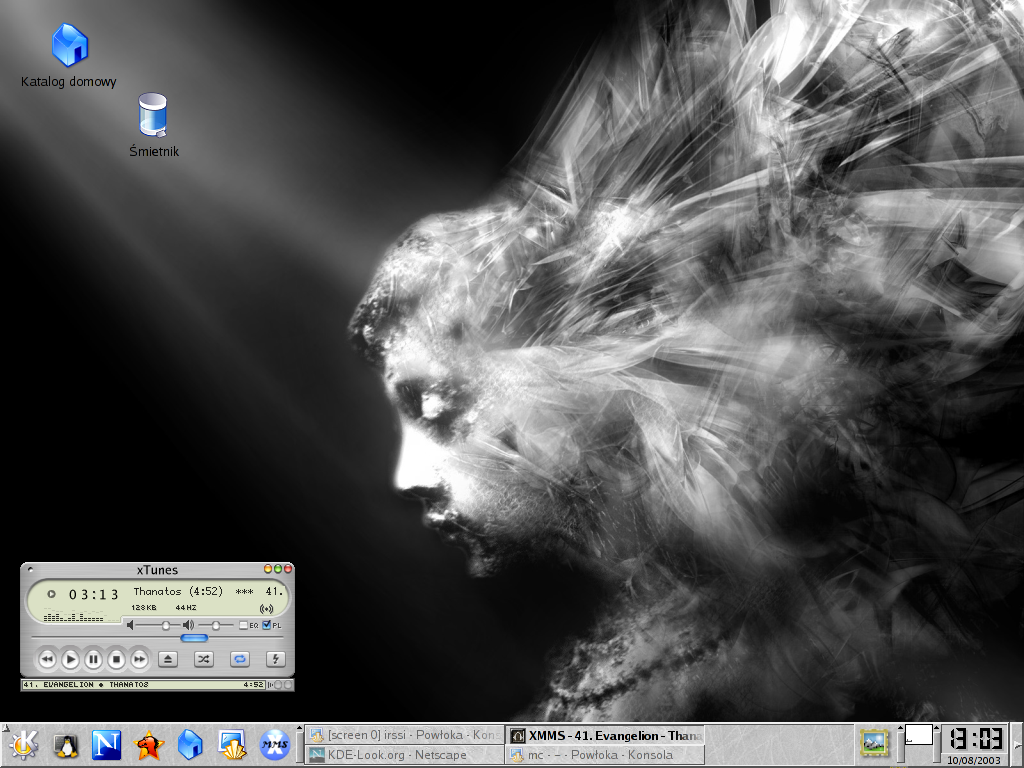This screenshot has width=1024, height=768.
Task: Click the 03:13 elapsed time display
Action: click(x=94, y=594)
